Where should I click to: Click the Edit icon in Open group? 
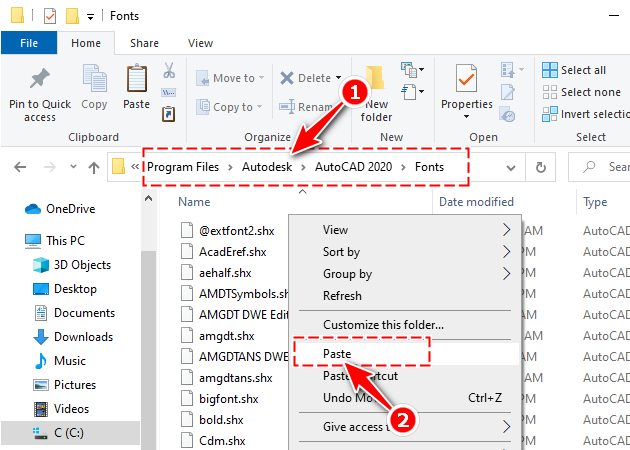508,92
